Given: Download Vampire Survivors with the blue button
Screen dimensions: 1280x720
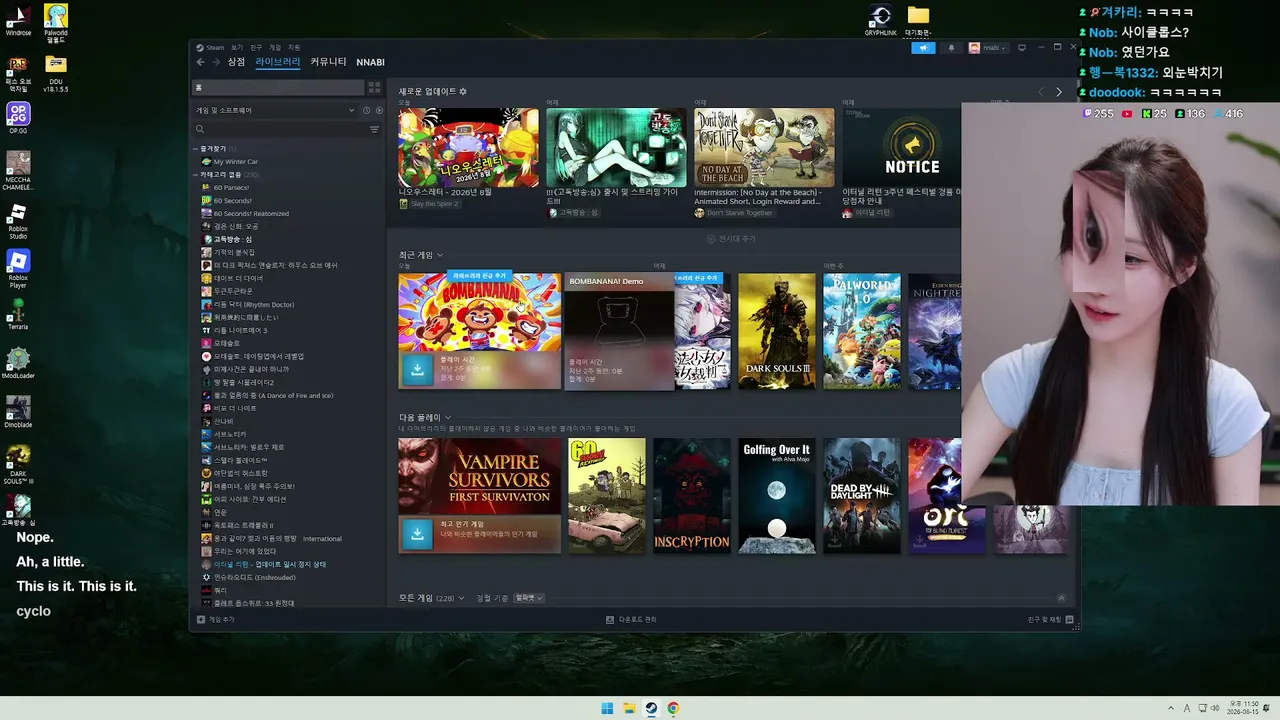Looking at the screenshot, I should pyautogui.click(x=416, y=534).
